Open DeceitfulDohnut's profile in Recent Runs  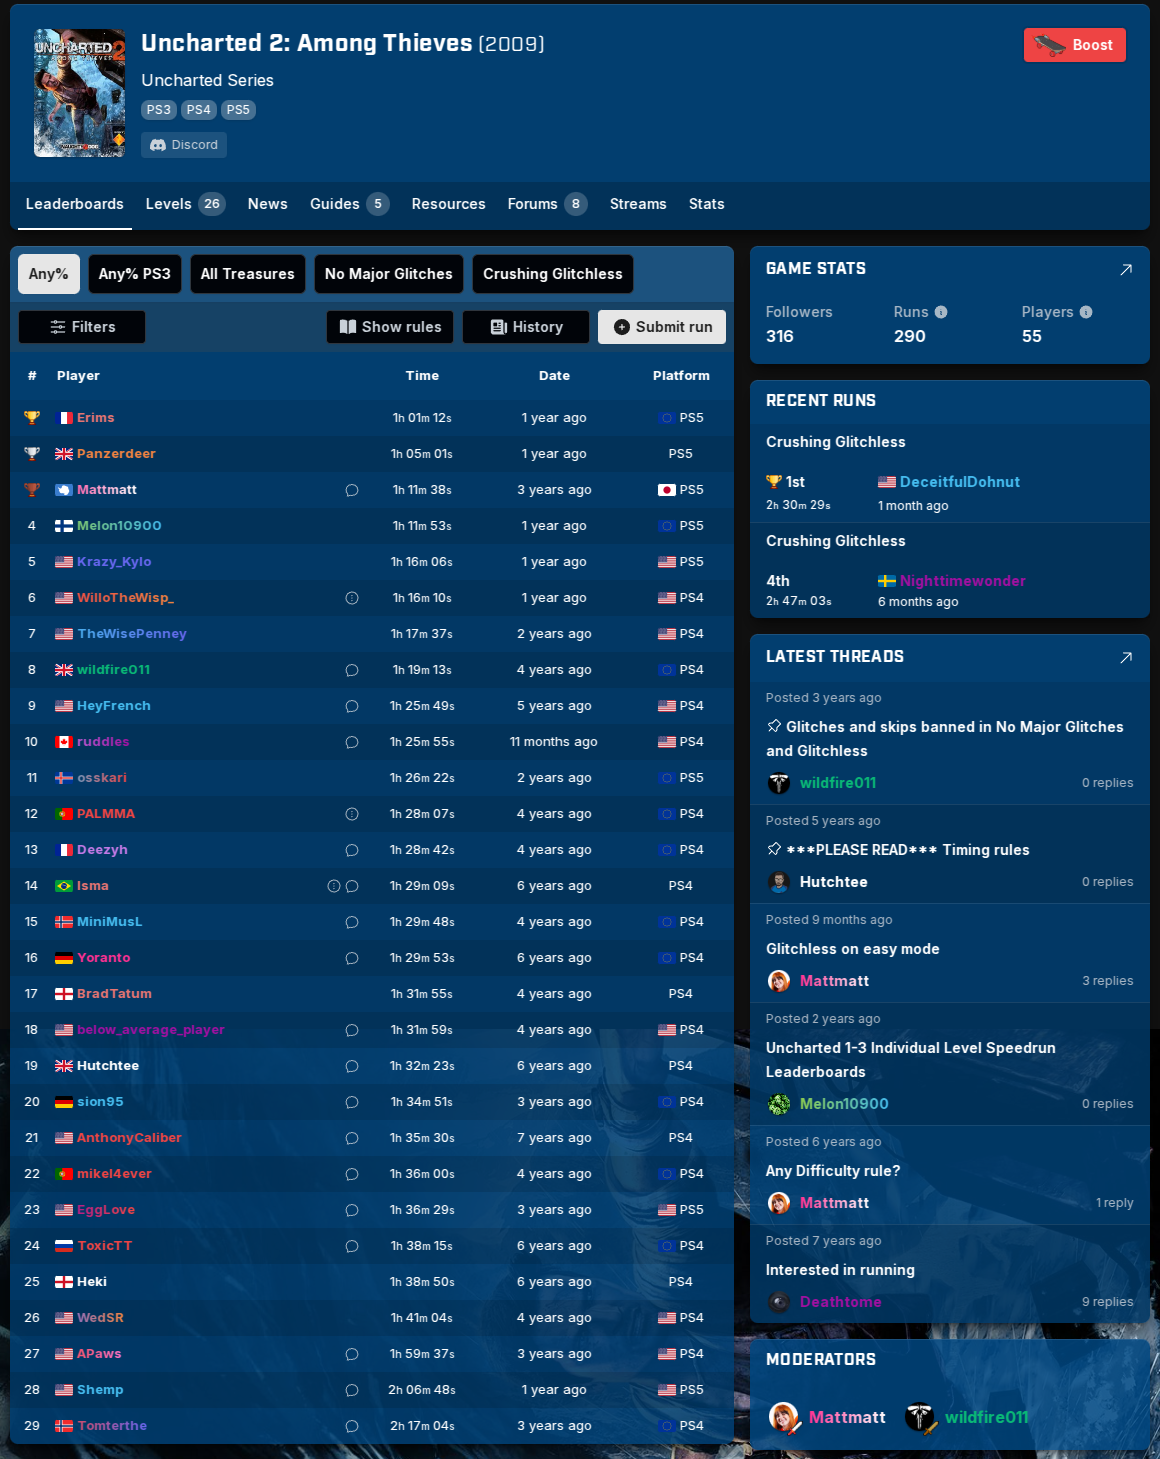960,482
